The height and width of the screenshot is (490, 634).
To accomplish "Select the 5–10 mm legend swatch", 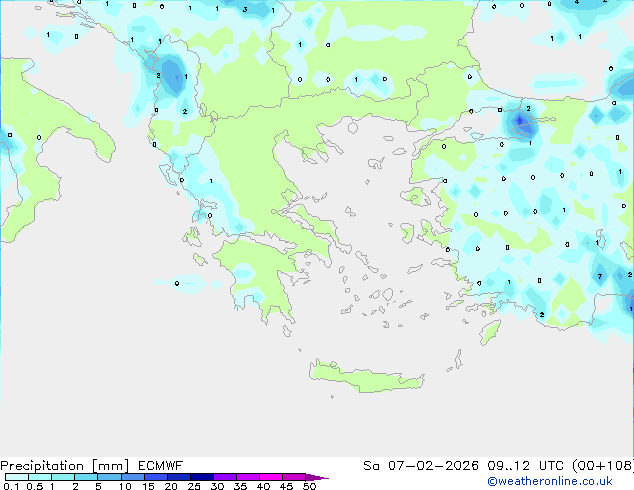I will 109,477.
